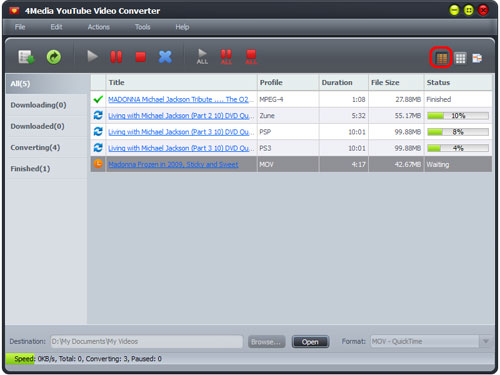Click the MPEG-4 profile cell
The width and height of the screenshot is (500, 375).
[288, 99]
